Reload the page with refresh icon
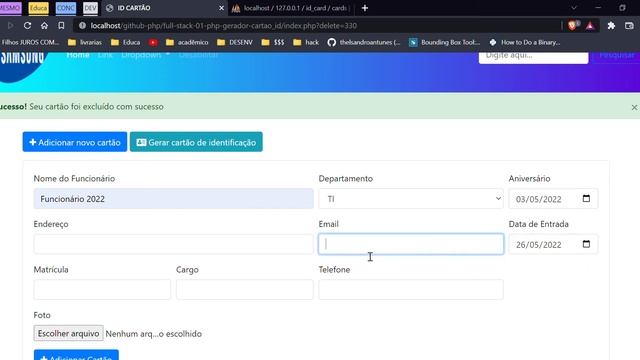Viewport: 640px width, 360px height. [27, 26]
